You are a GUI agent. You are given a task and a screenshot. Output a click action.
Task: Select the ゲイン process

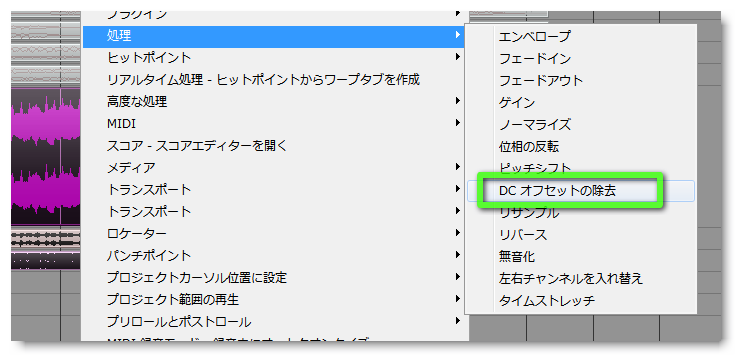pos(580,103)
